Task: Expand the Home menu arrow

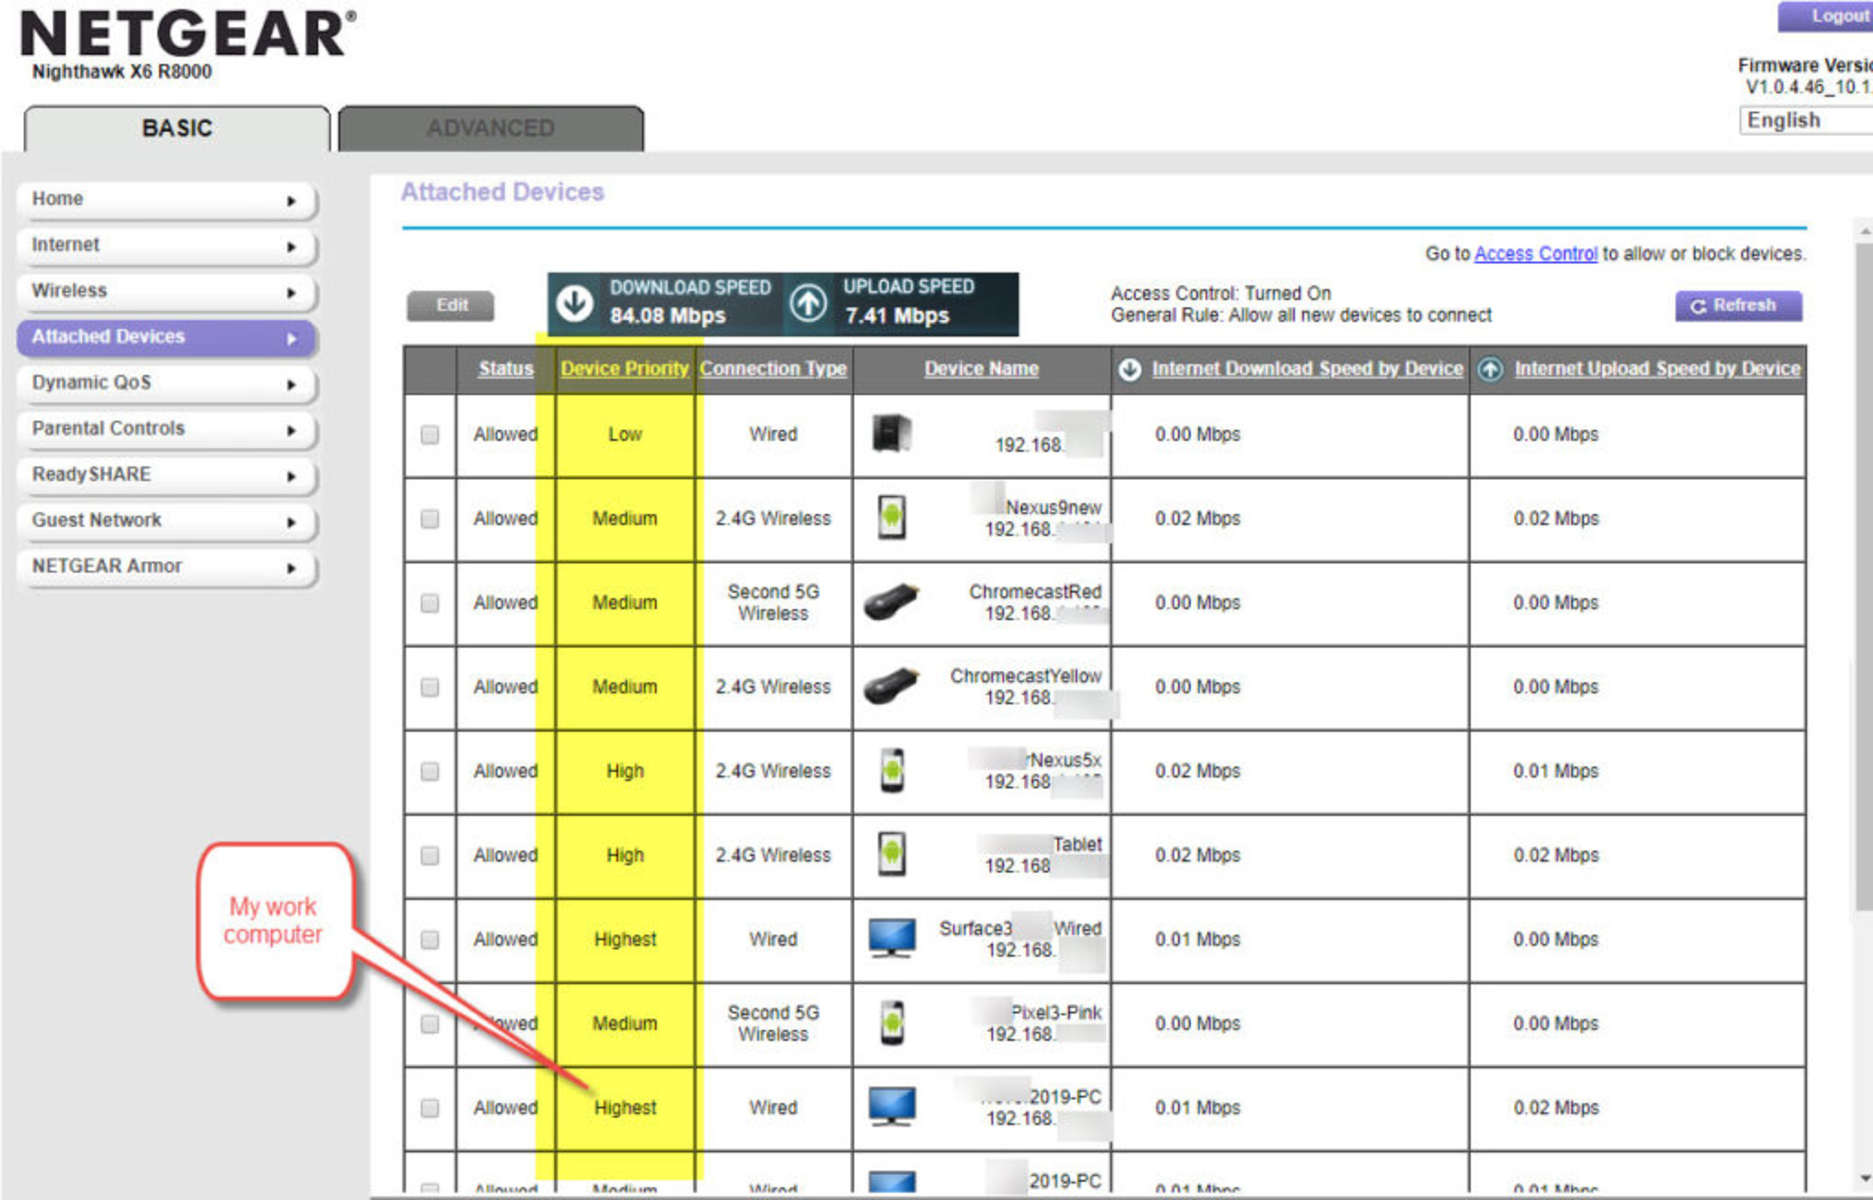Action: point(292,201)
